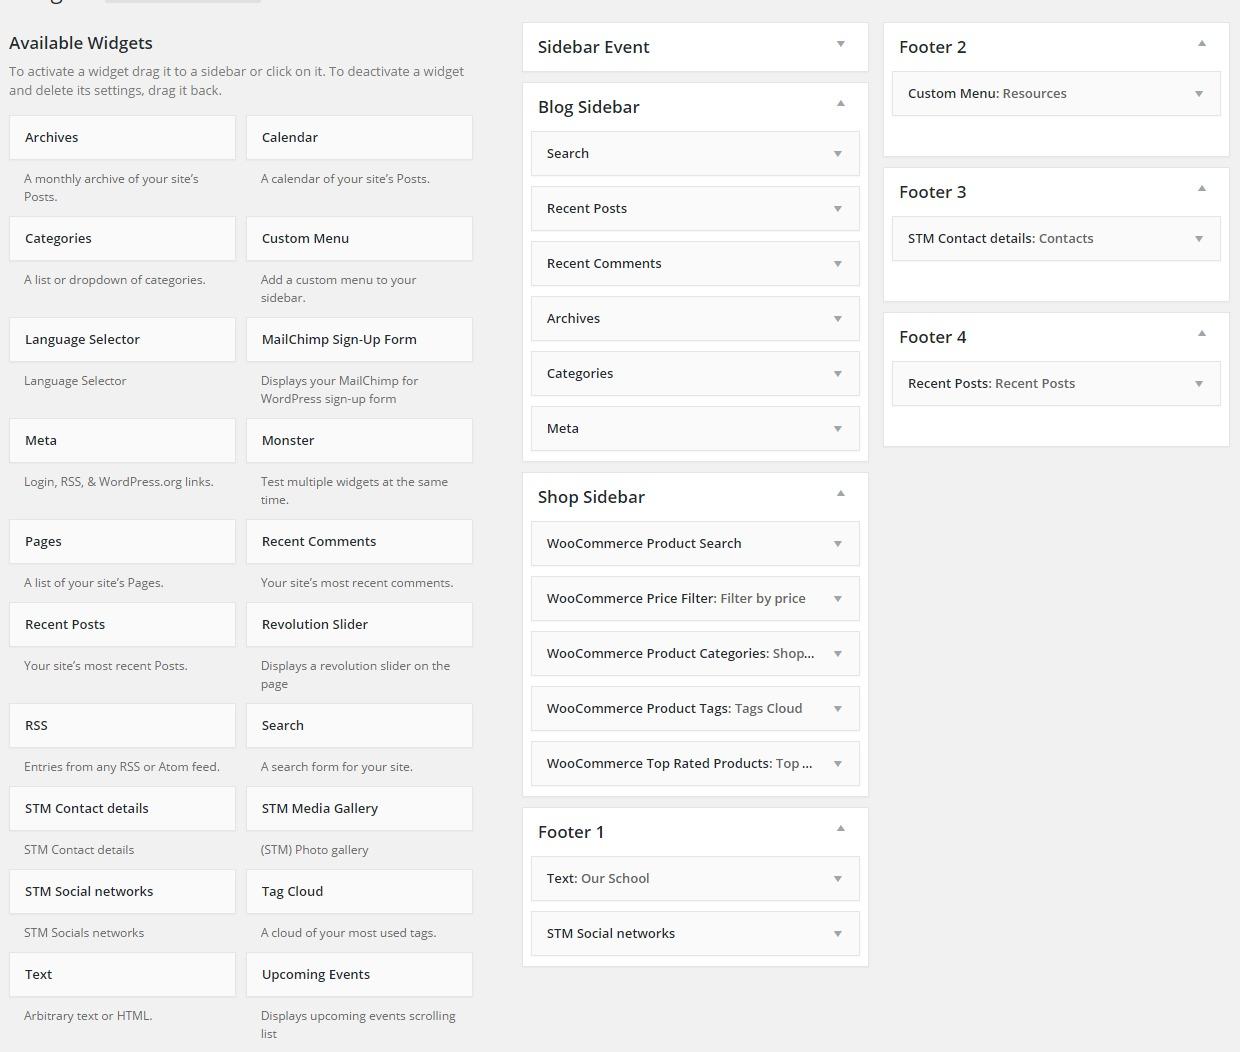Screen dimensions: 1240x1052
Task: Open the Search widget dropdown in Blog Sidebar
Action: click(x=837, y=154)
